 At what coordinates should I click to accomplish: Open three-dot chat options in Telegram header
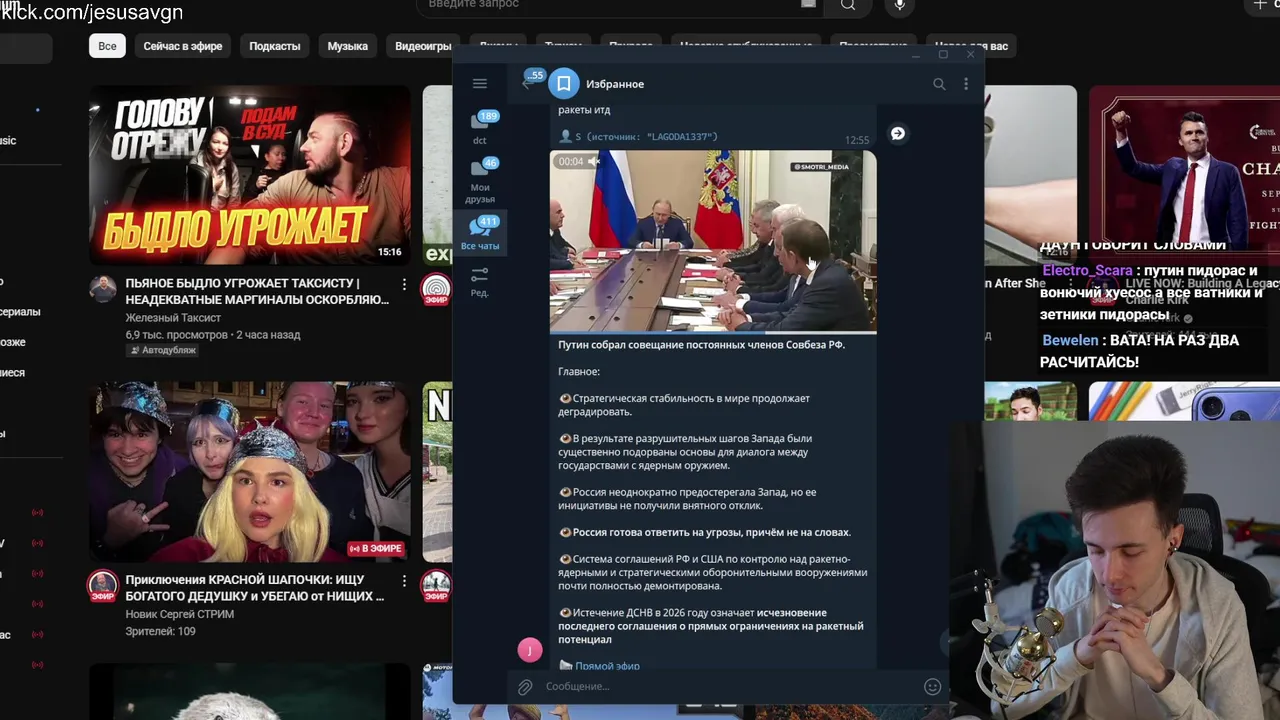966,84
